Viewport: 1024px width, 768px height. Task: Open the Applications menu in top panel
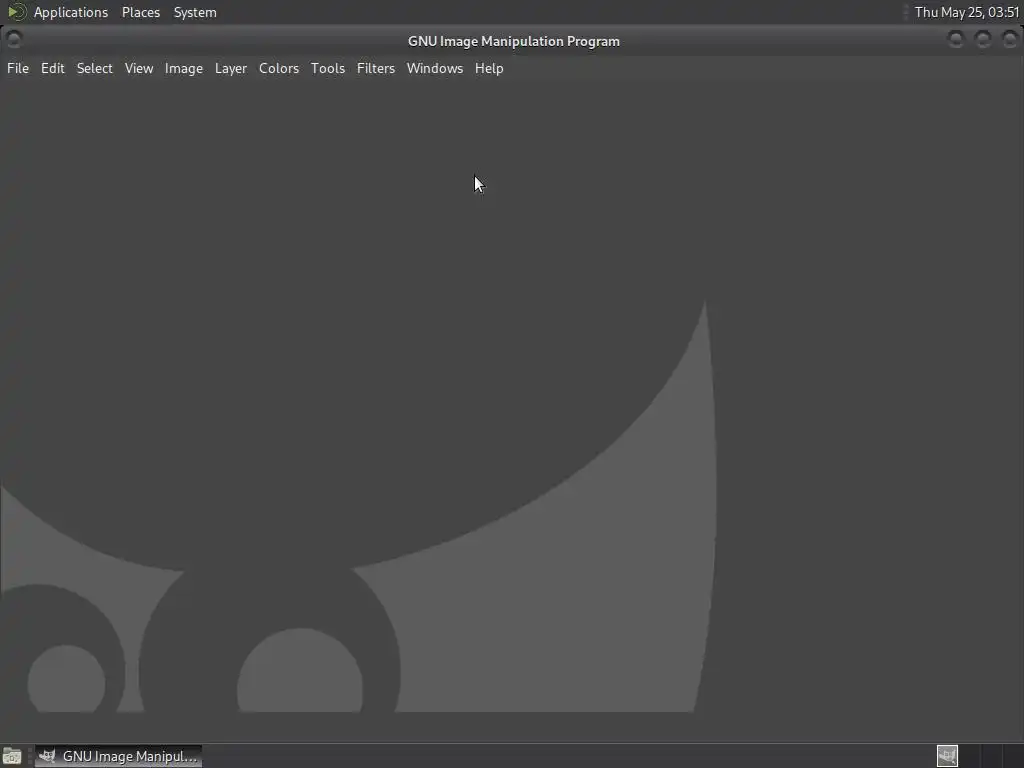[71, 12]
